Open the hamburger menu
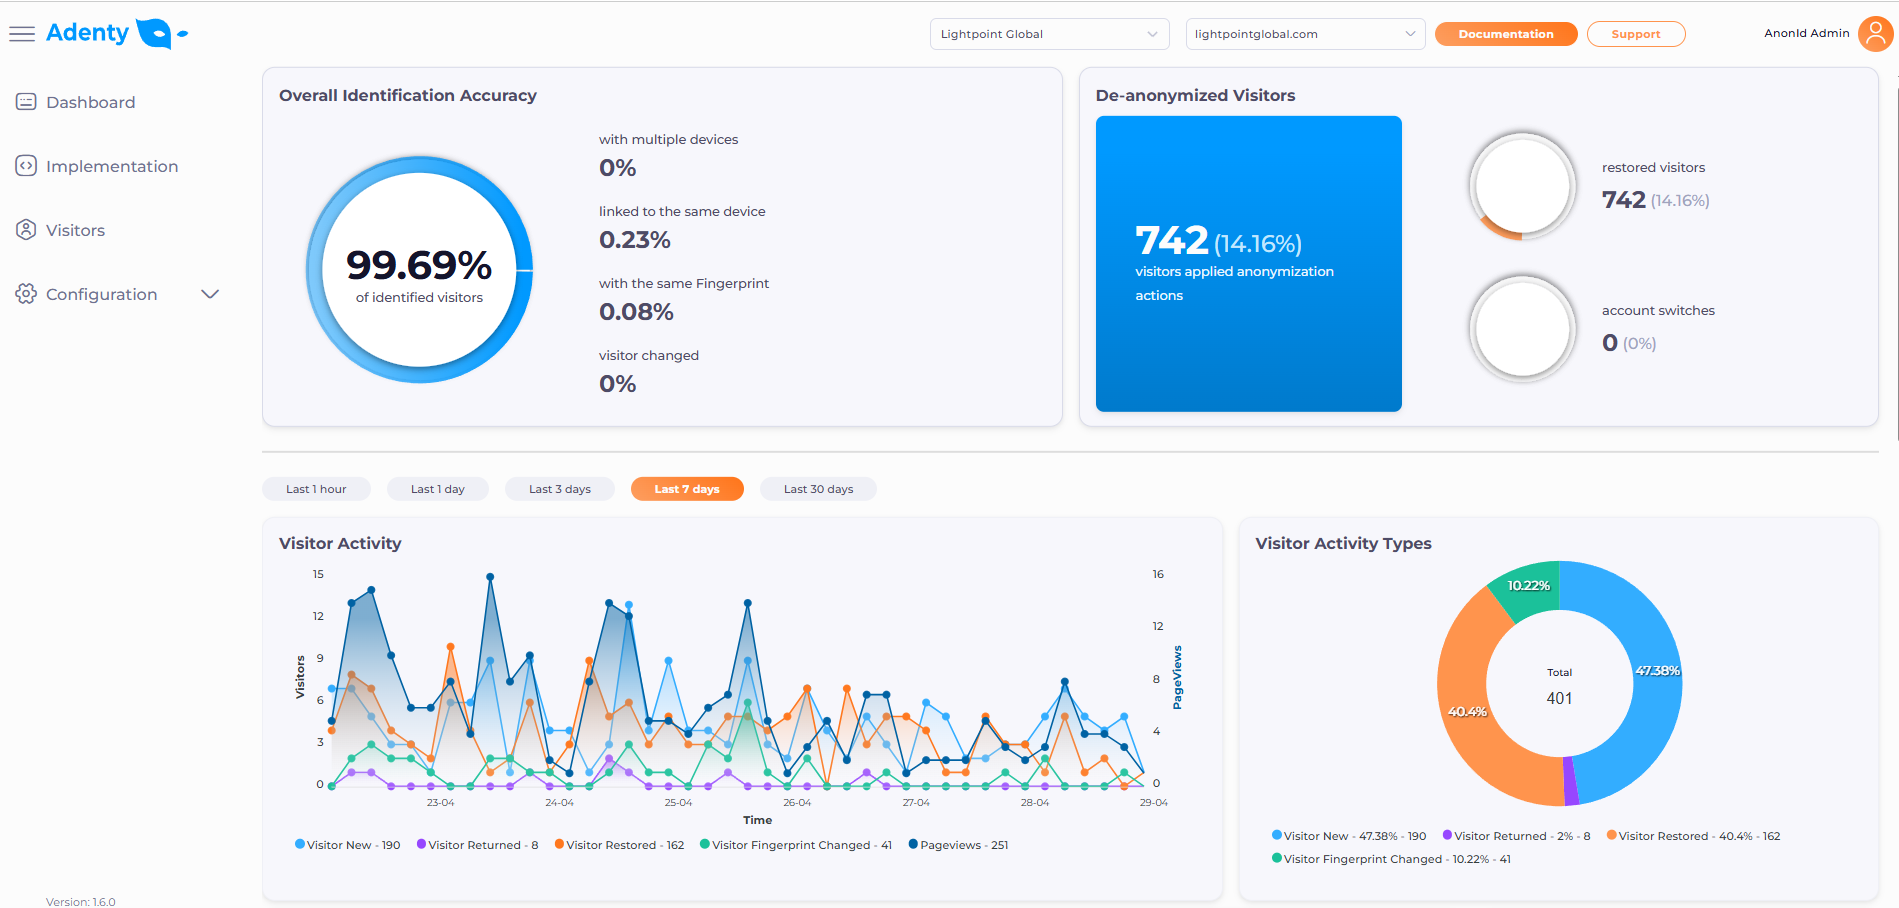The height and width of the screenshot is (908, 1899). (x=22, y=32)
